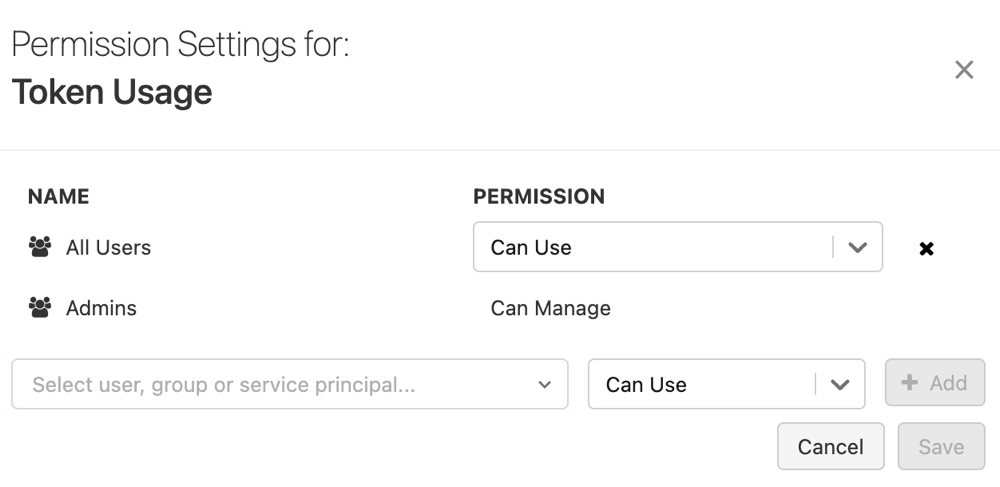Expand the user, group or service principal list
This screenshot has height=487, width=1000.
pos(545,385)
